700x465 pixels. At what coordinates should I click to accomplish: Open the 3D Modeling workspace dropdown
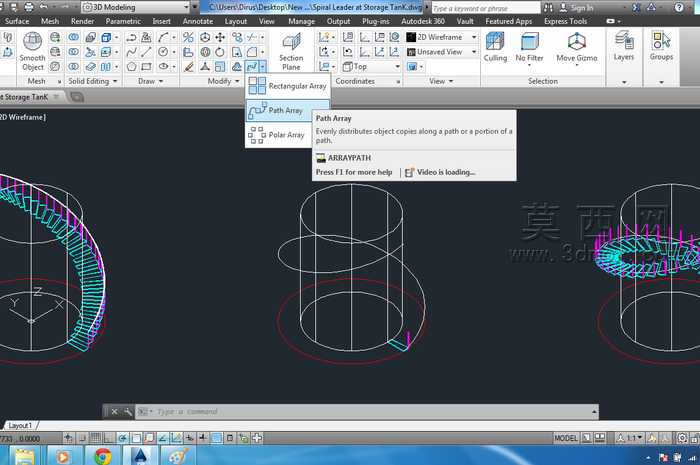click(136, 7)
